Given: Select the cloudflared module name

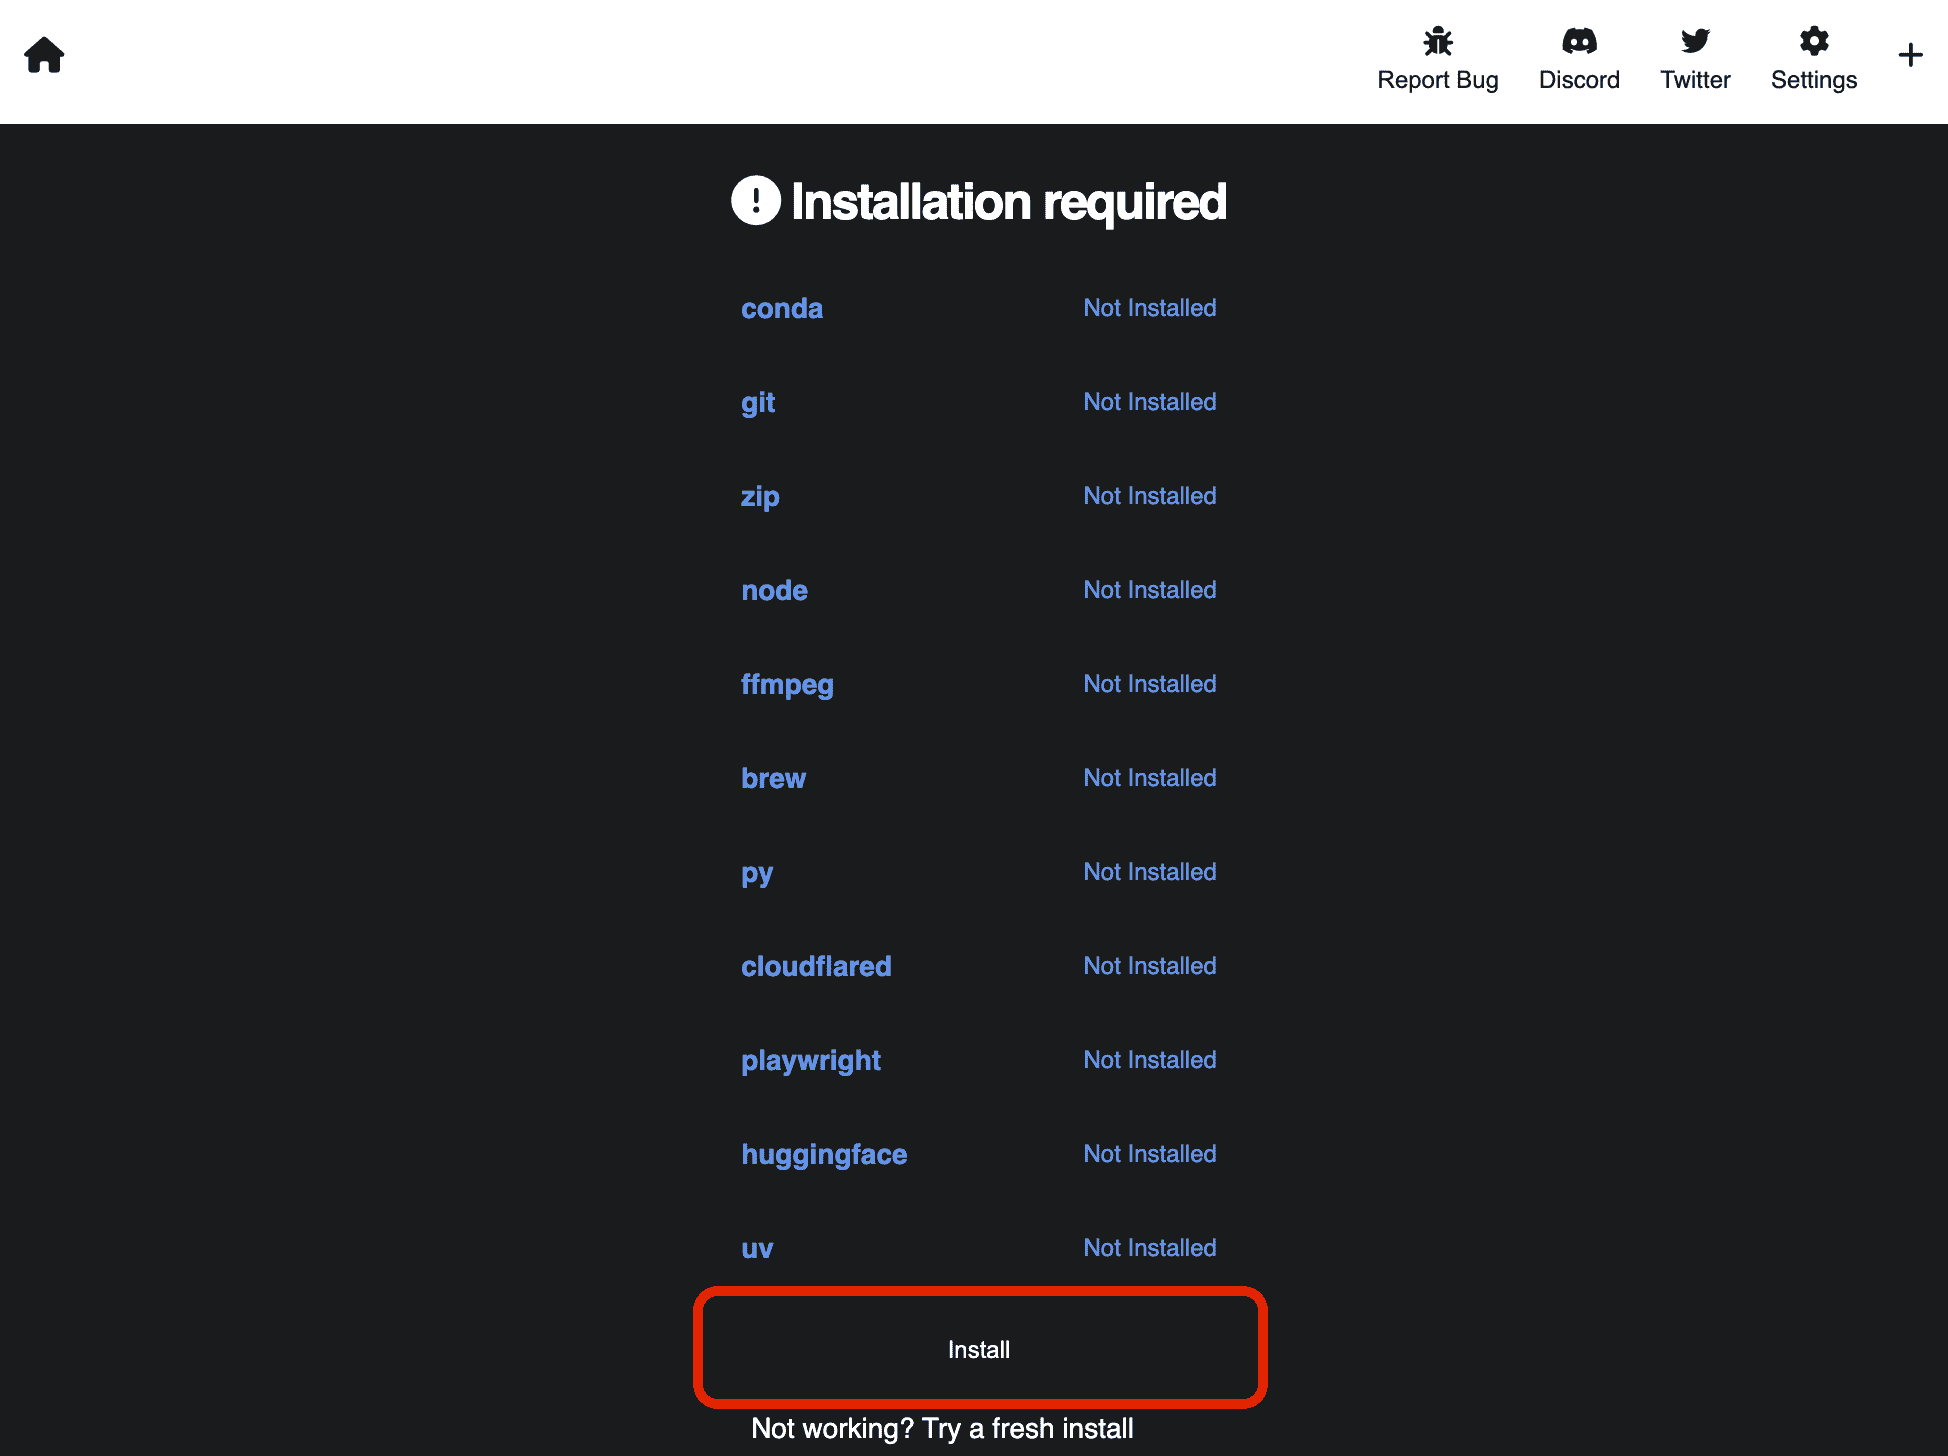Looking at the screenshot, I should pos(816,966).
